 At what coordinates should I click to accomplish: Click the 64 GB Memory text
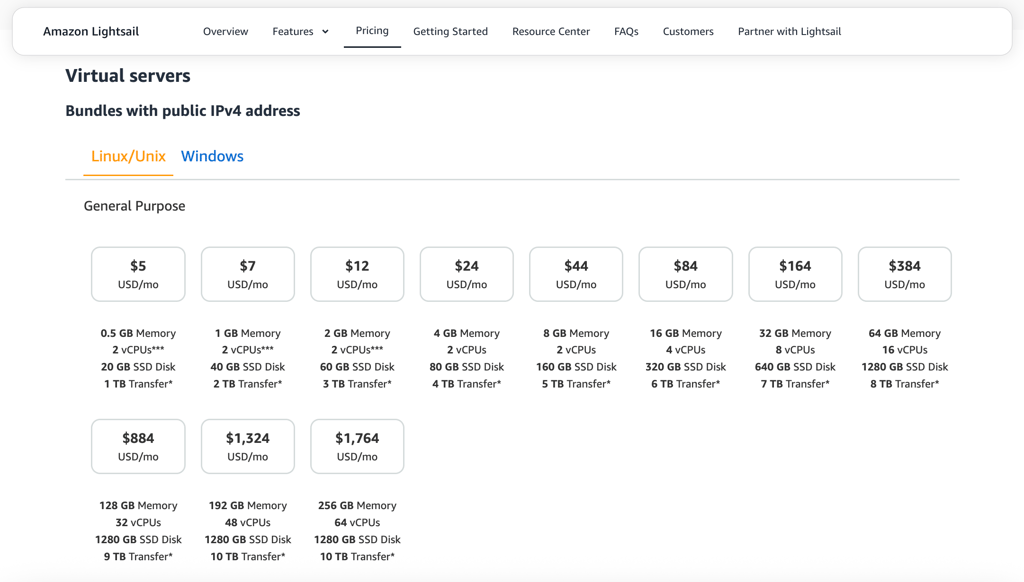(x=904, y=333)
